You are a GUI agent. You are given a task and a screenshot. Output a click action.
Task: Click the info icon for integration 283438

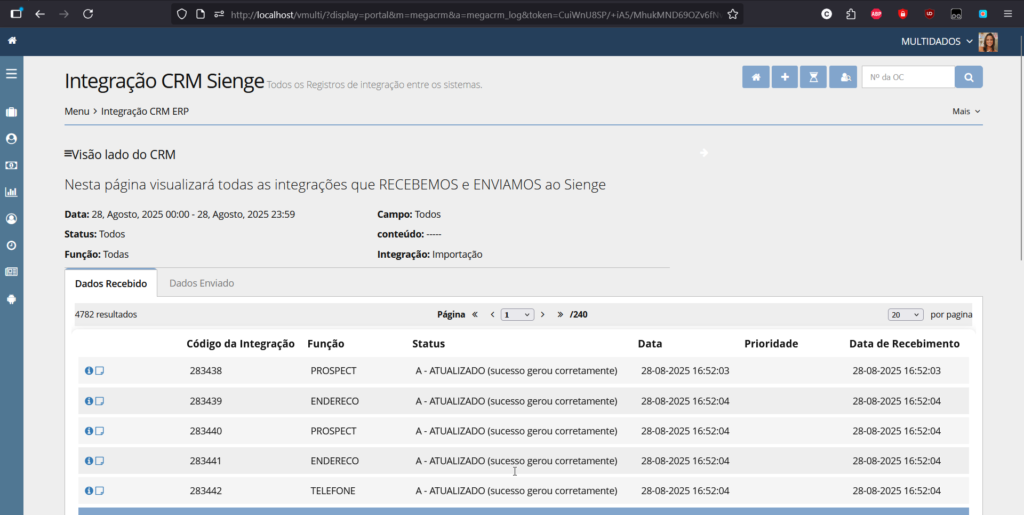pyautogui.click(x=88, y=371)
